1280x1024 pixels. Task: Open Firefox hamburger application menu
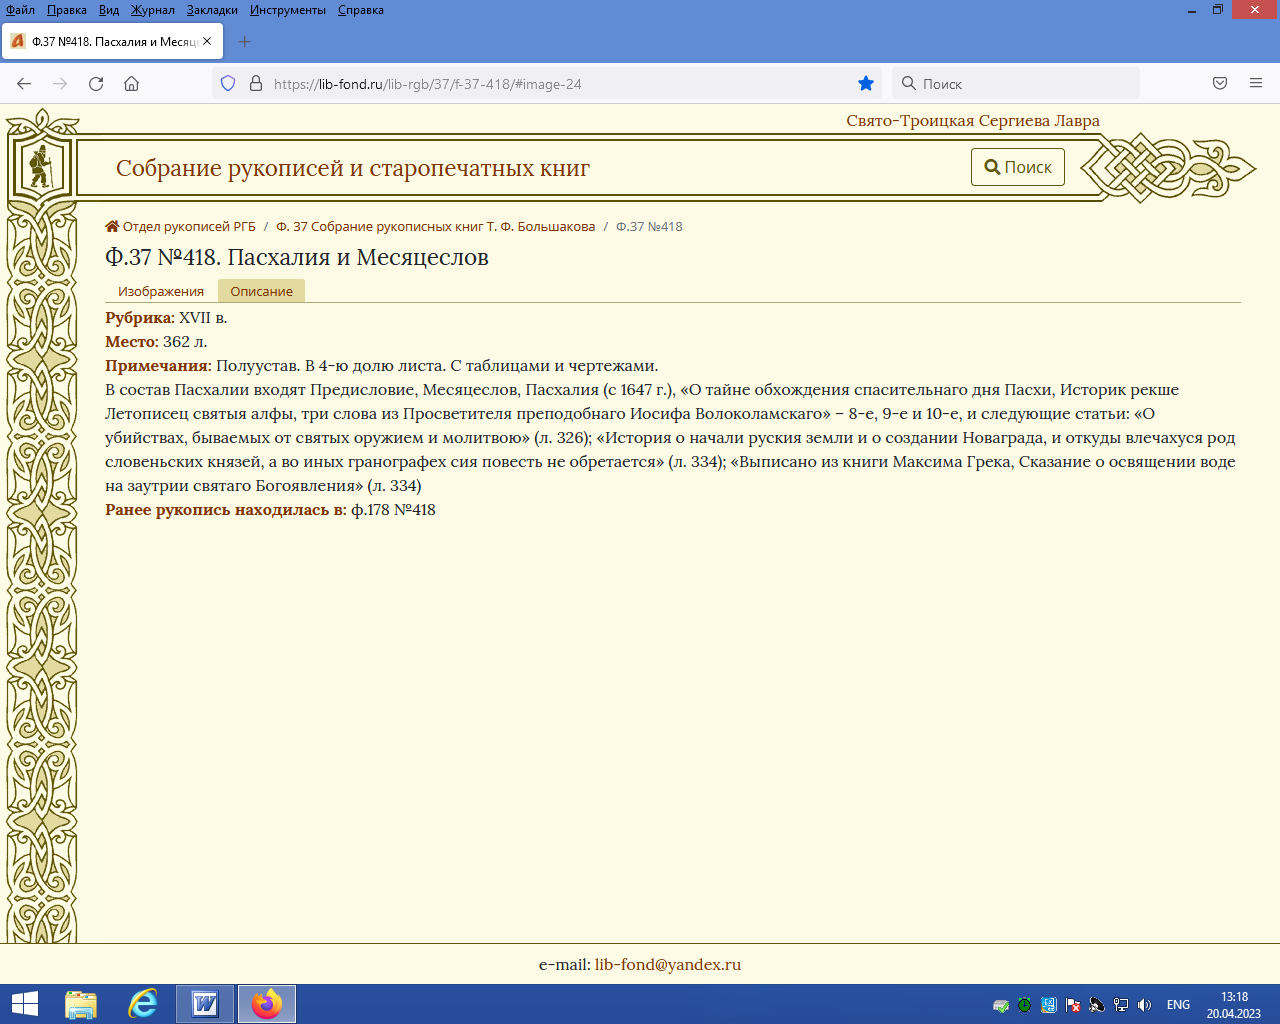(1256, 84)
